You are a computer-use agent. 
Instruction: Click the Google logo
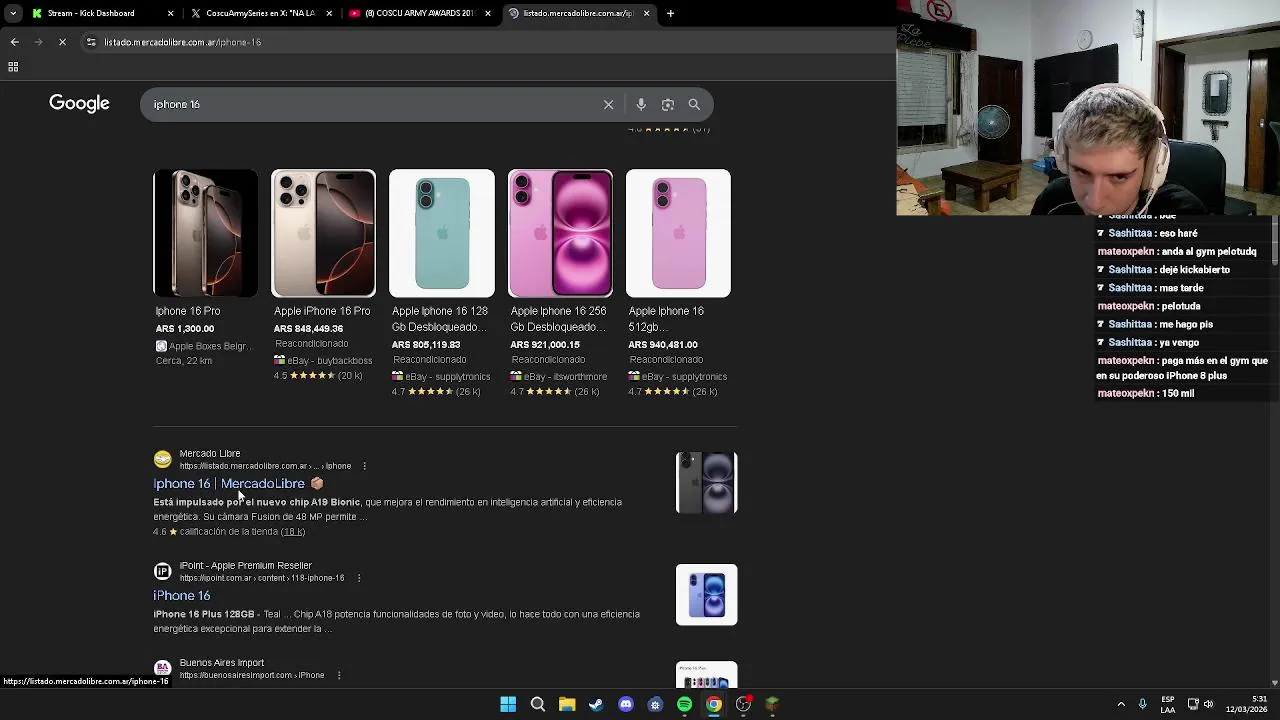point(79,103)
